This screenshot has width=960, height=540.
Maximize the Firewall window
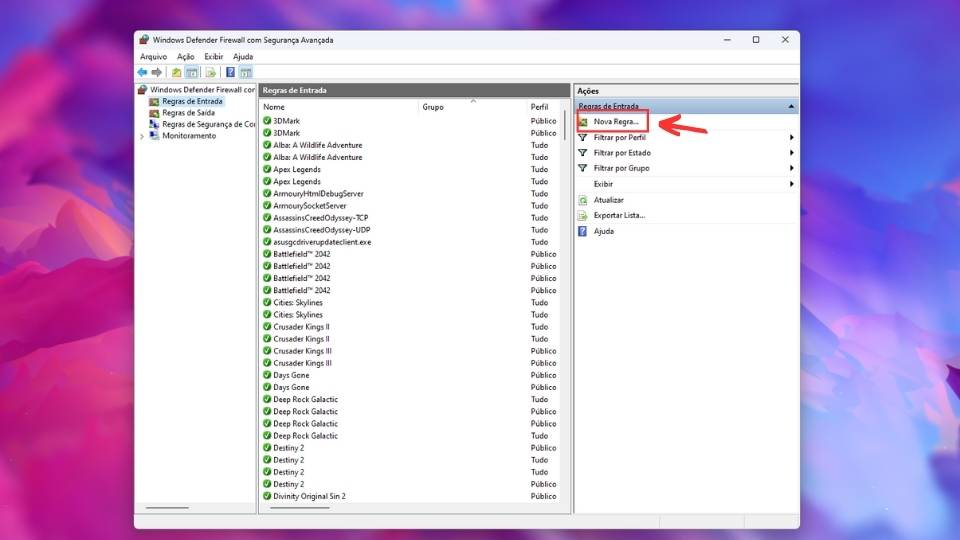(x=756, y=40)
